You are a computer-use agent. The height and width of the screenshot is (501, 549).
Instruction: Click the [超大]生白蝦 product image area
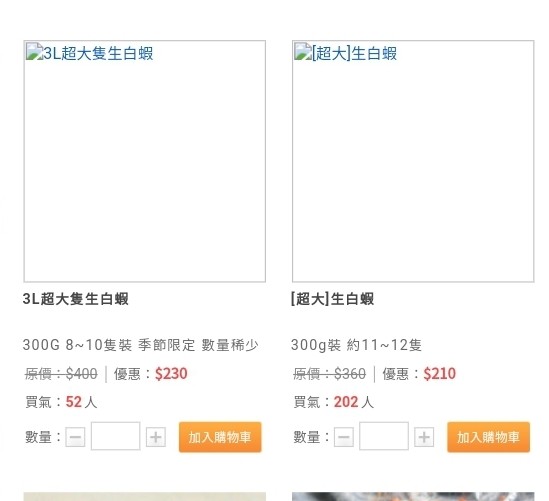[413, 161]
